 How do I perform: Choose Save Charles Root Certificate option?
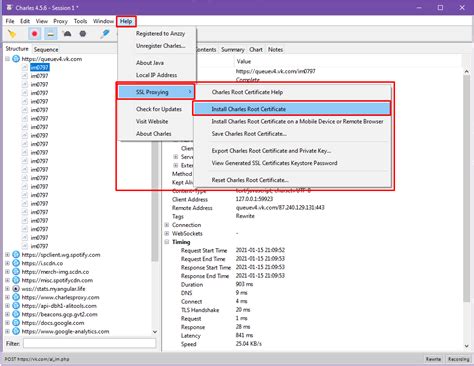(x=249, y=134)
